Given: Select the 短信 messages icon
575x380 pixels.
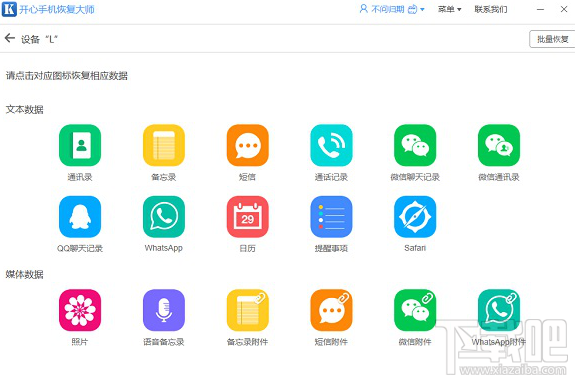Looking at the screenshot, I should (x=248, y=145).
